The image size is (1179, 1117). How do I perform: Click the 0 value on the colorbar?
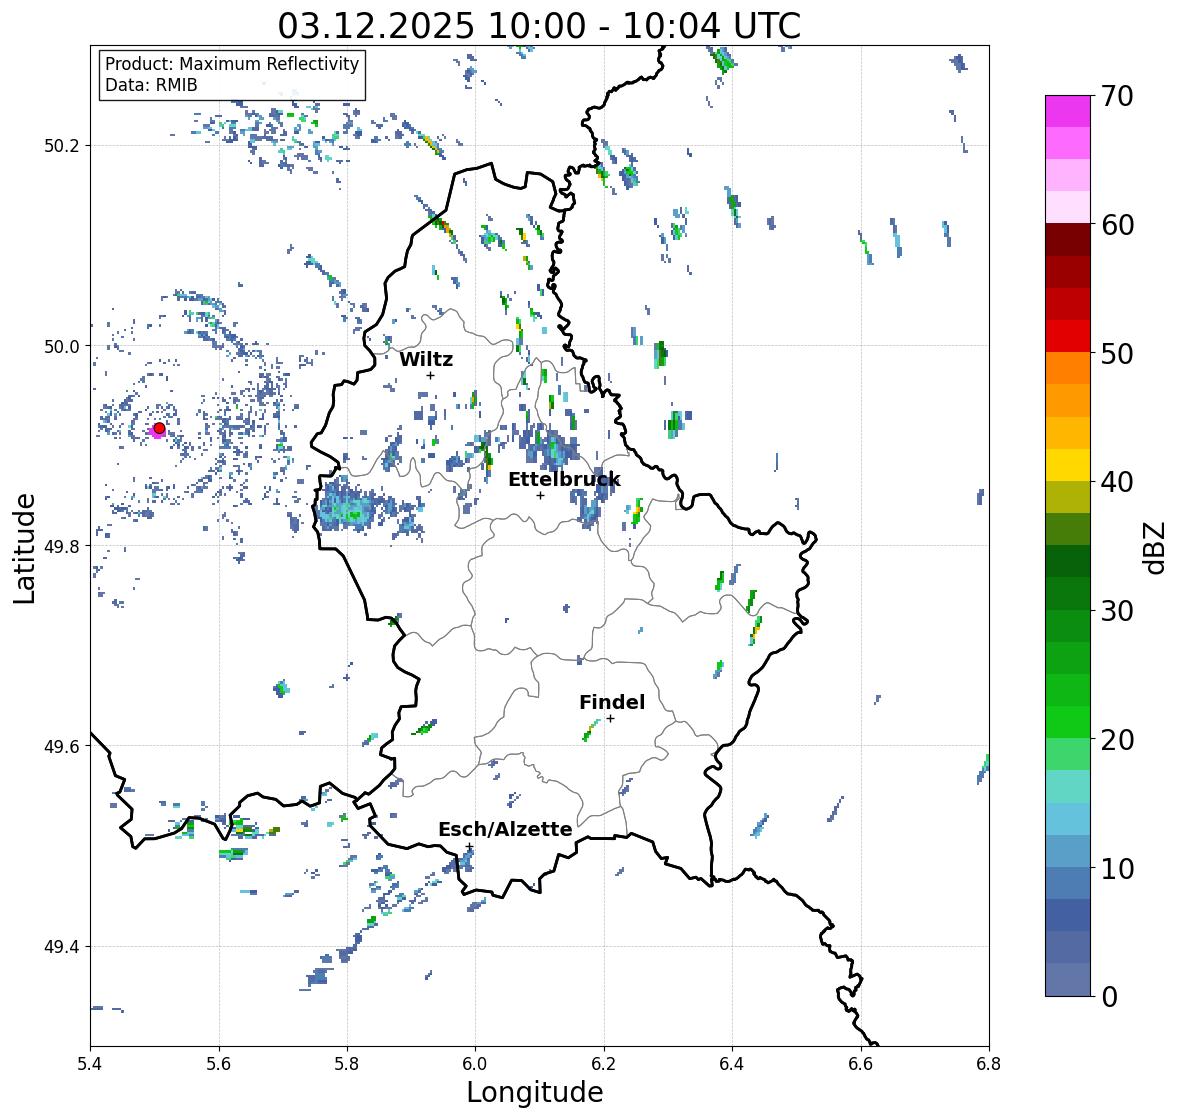(1109, 997)
